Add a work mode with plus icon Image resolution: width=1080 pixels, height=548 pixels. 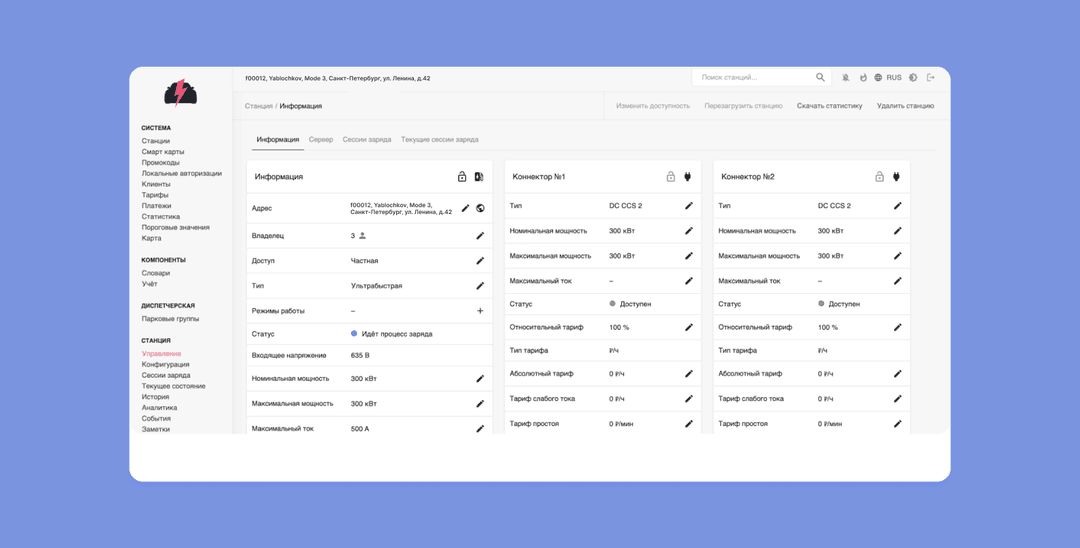pyautogui.click(x=480, y=310)
